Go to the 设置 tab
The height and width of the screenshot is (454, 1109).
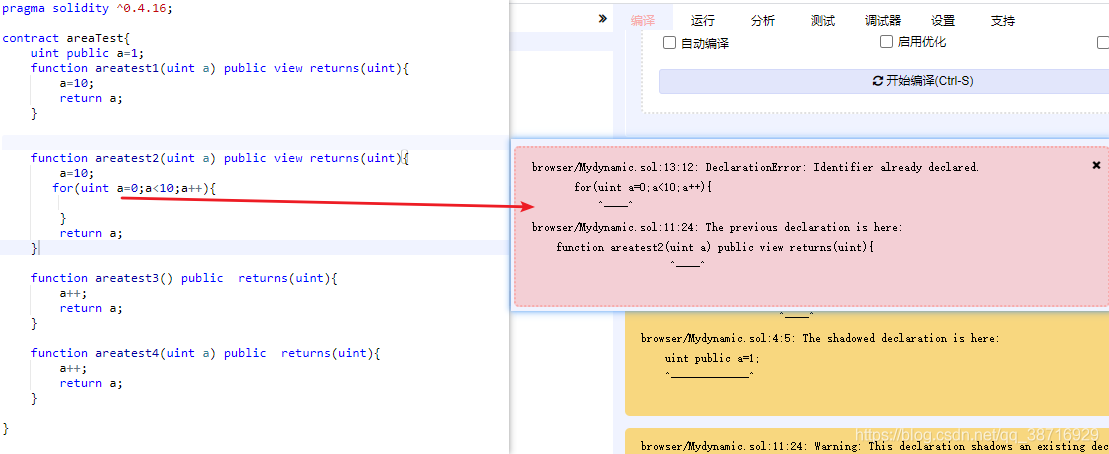click(x=943, y=21)
